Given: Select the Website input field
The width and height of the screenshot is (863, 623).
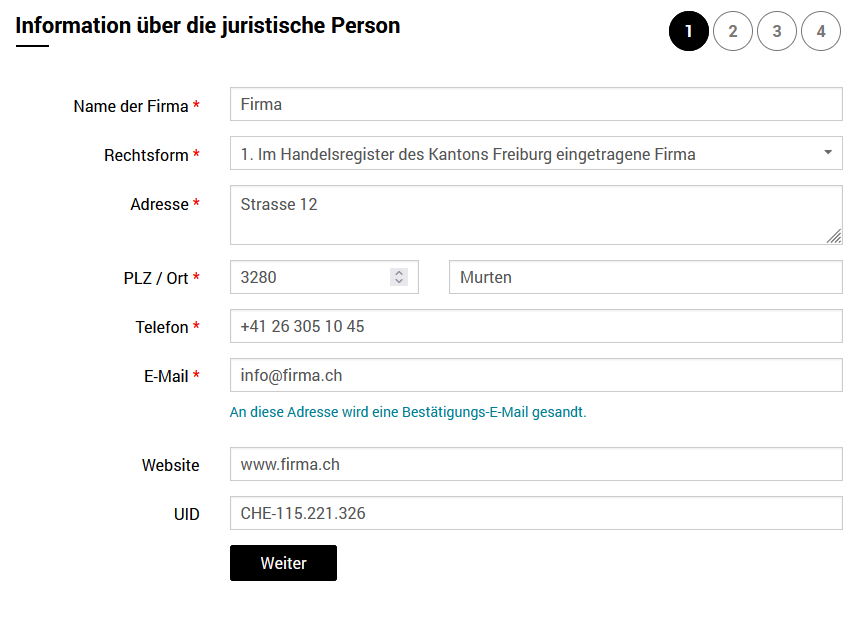Looking at the screenshot, I should click(536, 465).
